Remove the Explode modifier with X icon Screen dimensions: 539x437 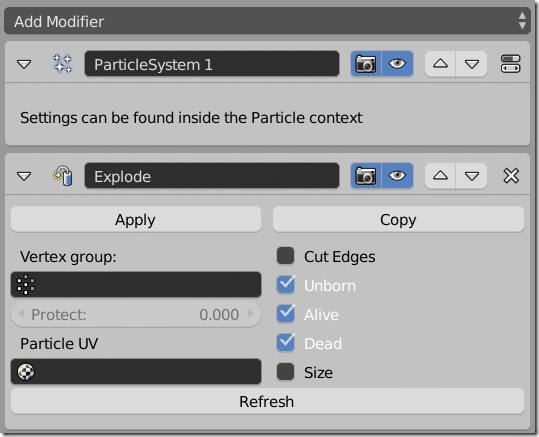coord(511,176)
